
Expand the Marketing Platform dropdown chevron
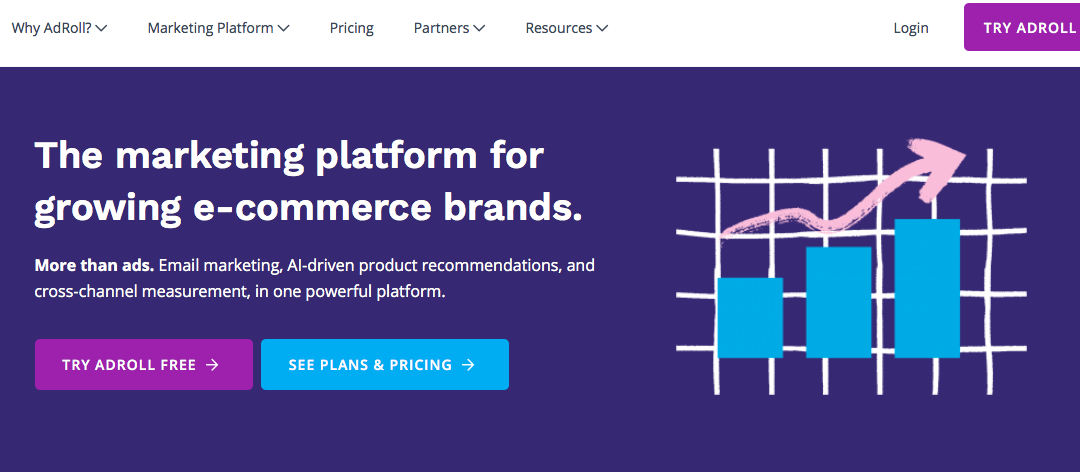coord(284,29)
